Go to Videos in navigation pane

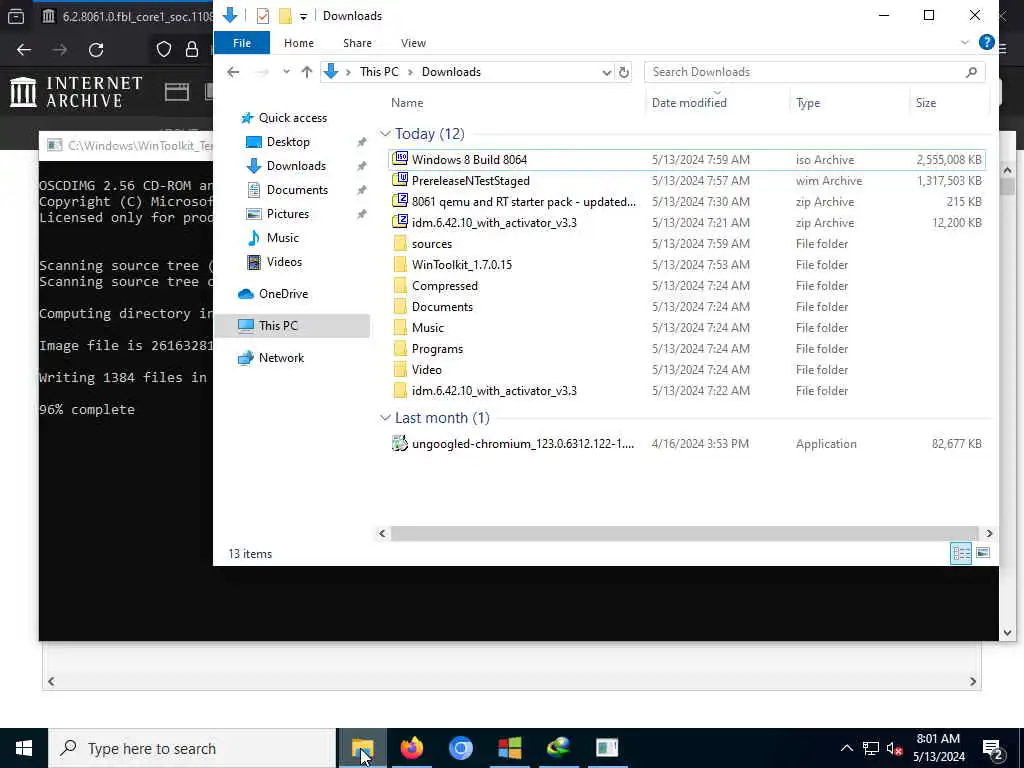pos(283,262)
